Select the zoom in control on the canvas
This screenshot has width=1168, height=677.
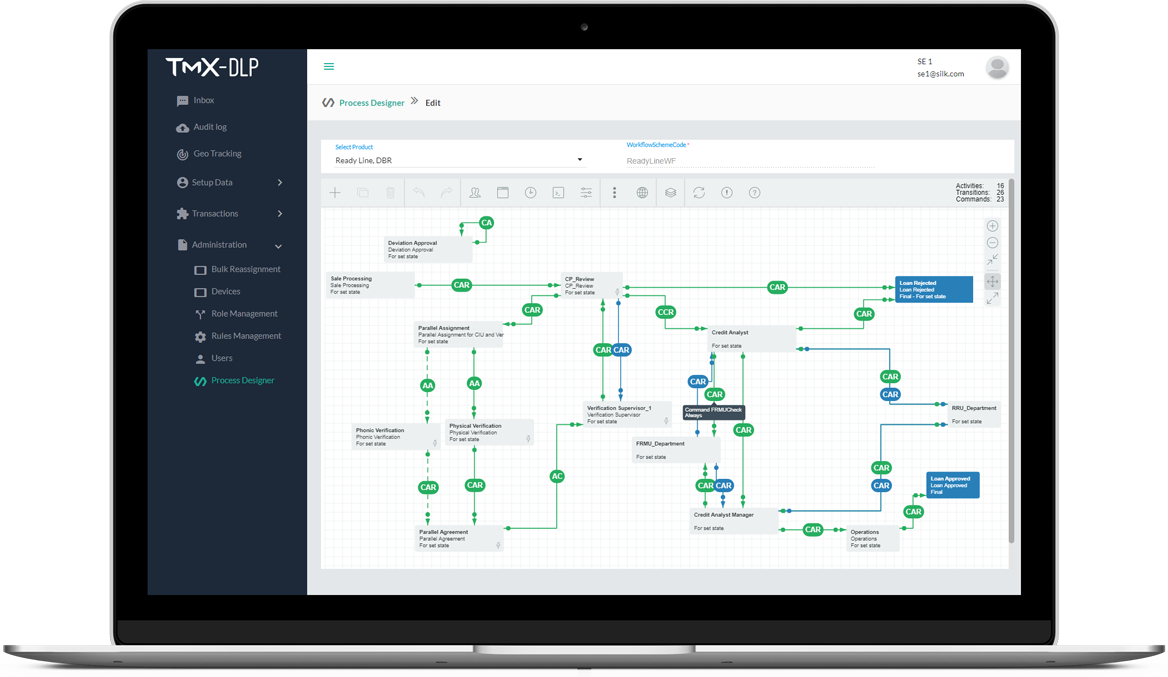pos(992,226)
